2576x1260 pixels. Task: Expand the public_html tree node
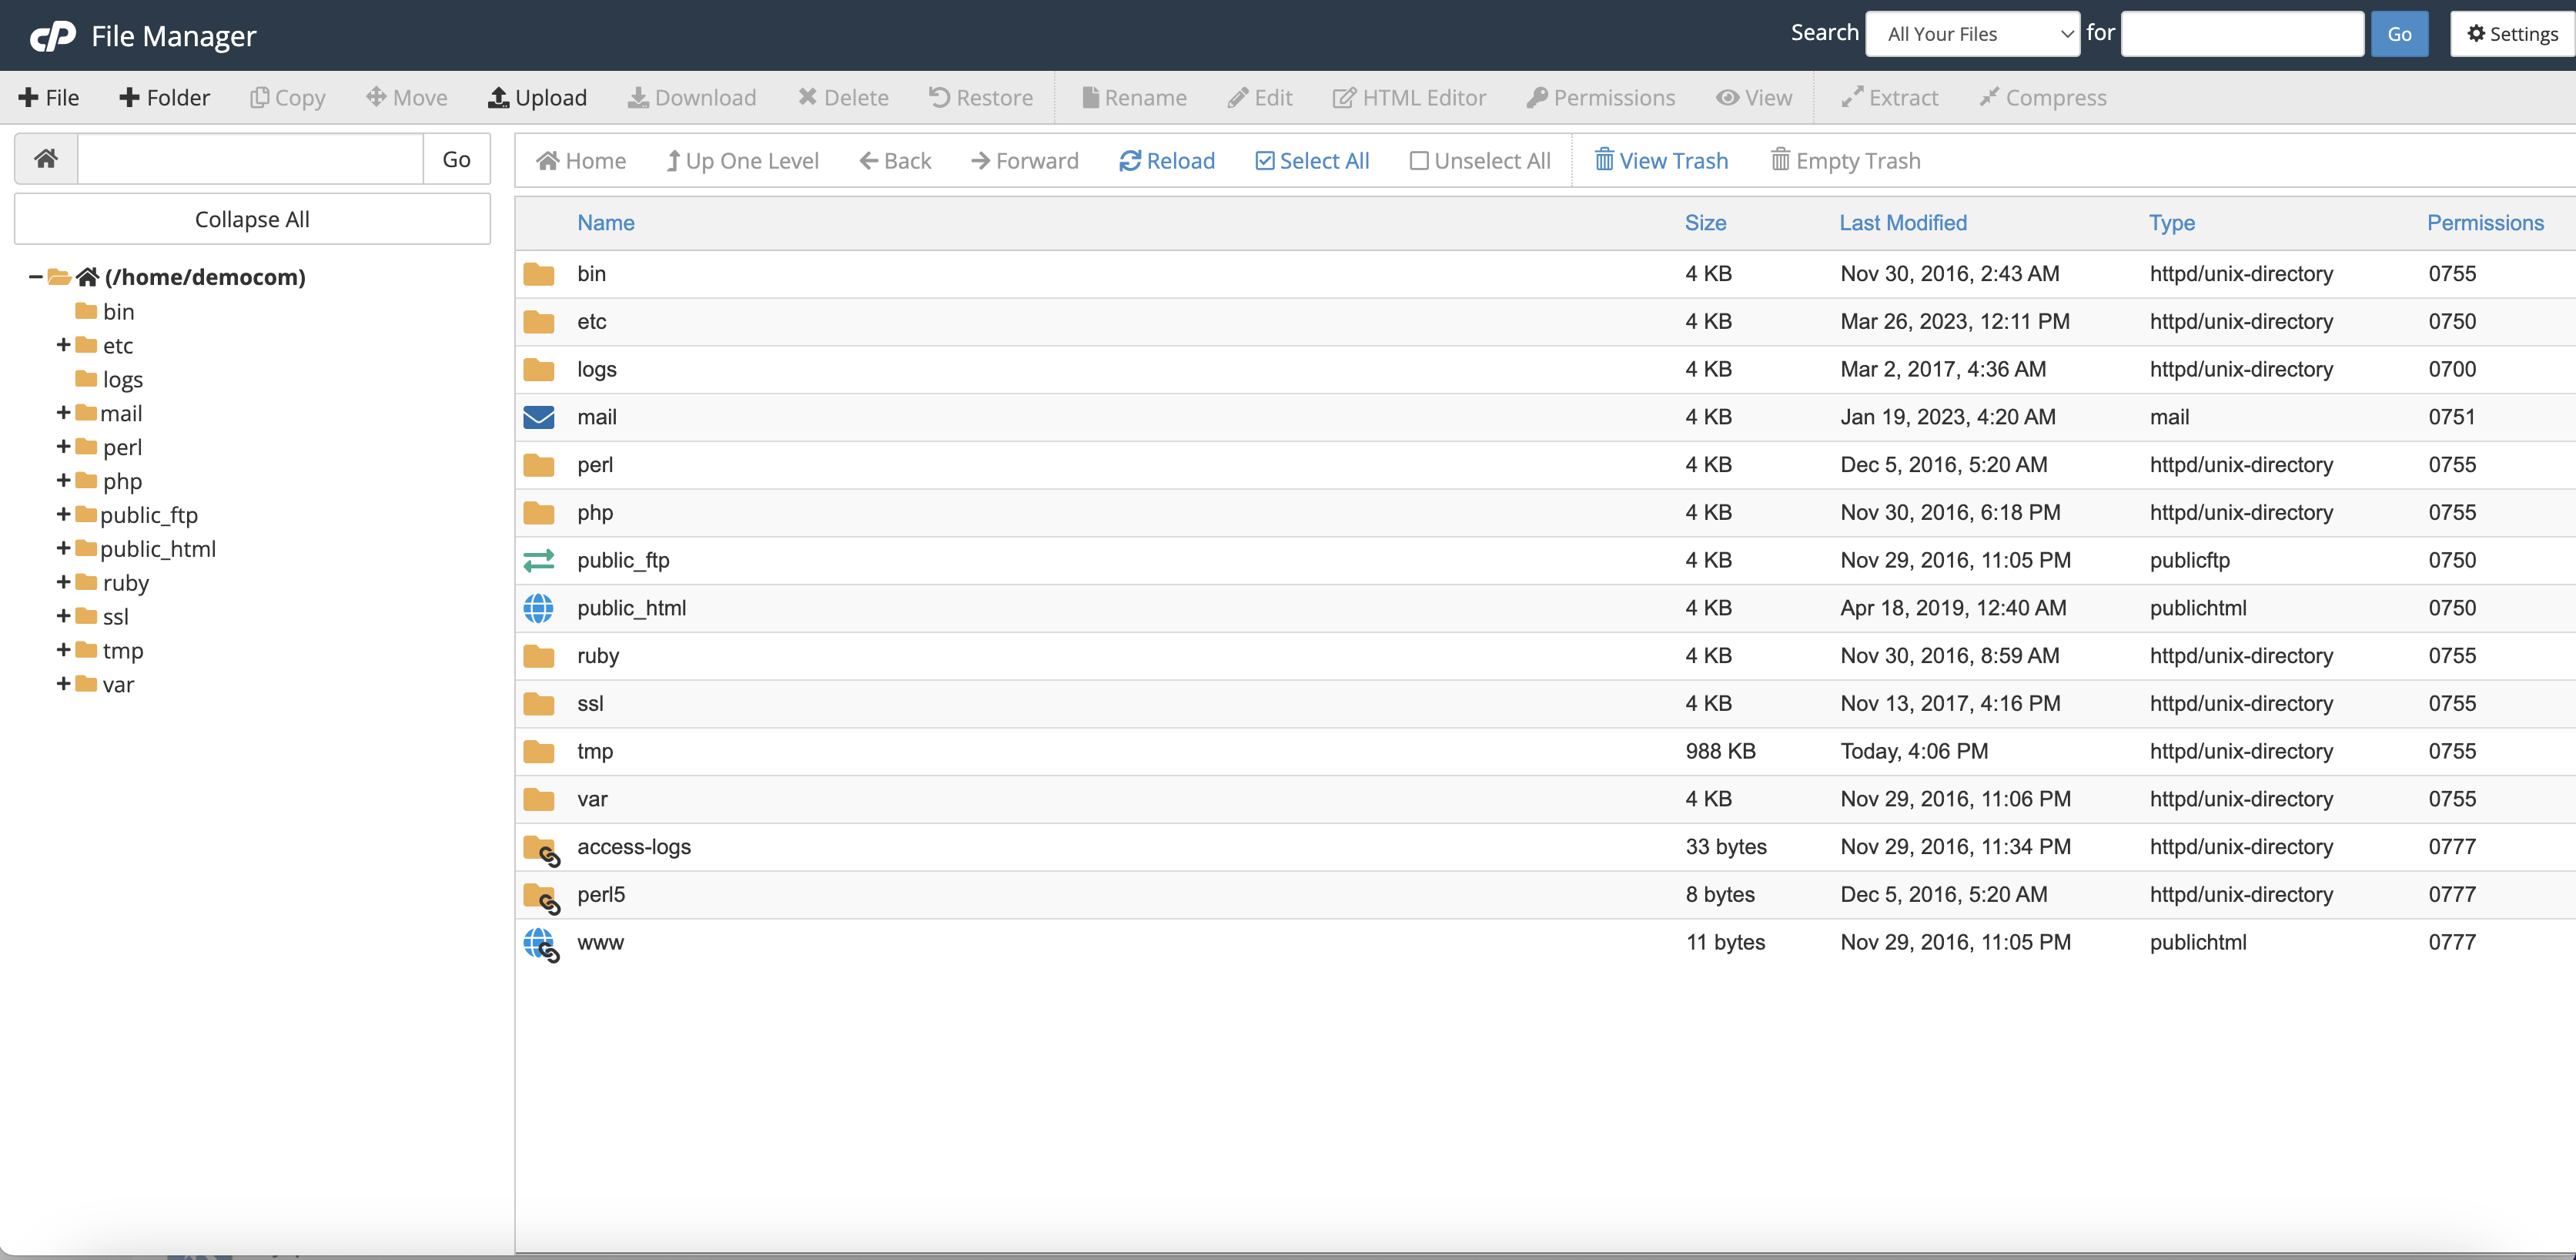point(62,548)
